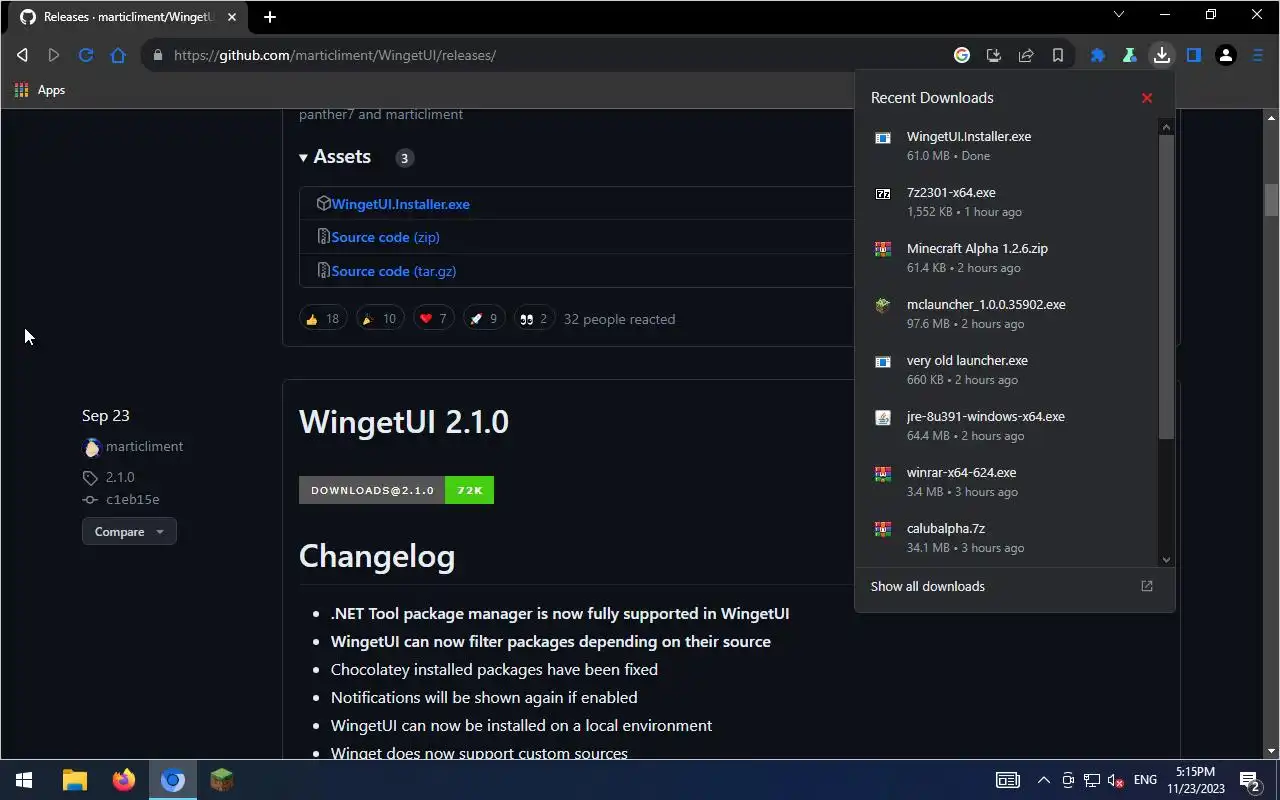Download Source code (zip)
The image size is (1280, 800).
[385, 237]
